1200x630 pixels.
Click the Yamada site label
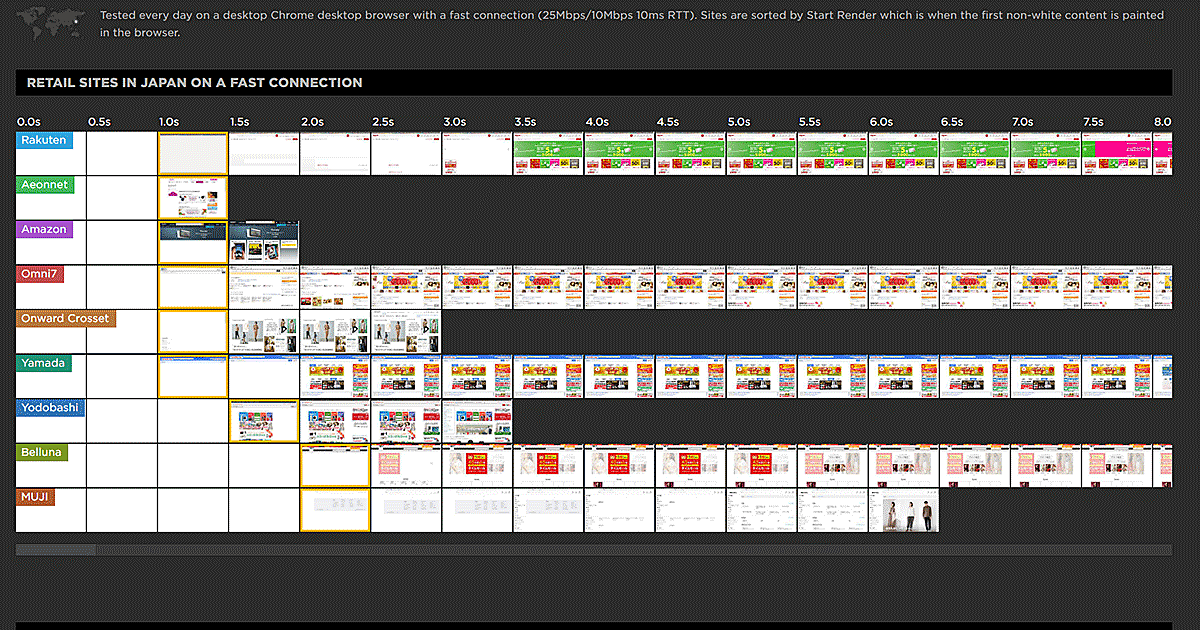[x=44, y=363]
